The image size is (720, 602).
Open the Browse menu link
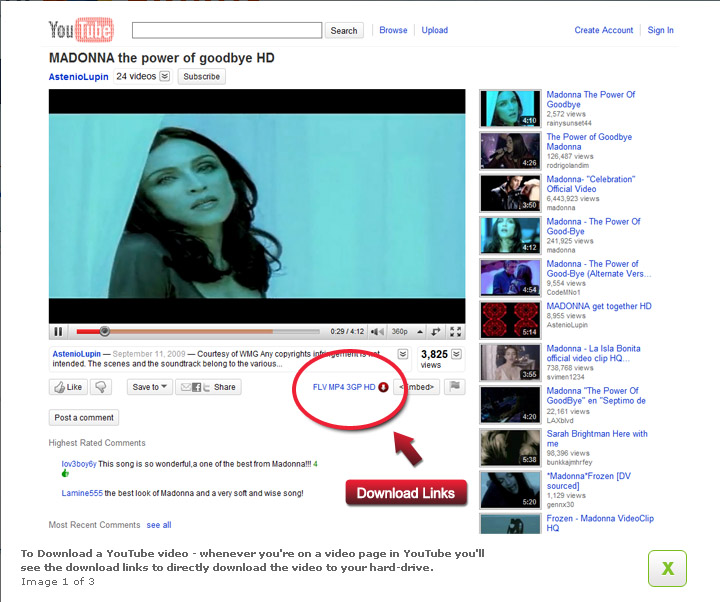393,30
